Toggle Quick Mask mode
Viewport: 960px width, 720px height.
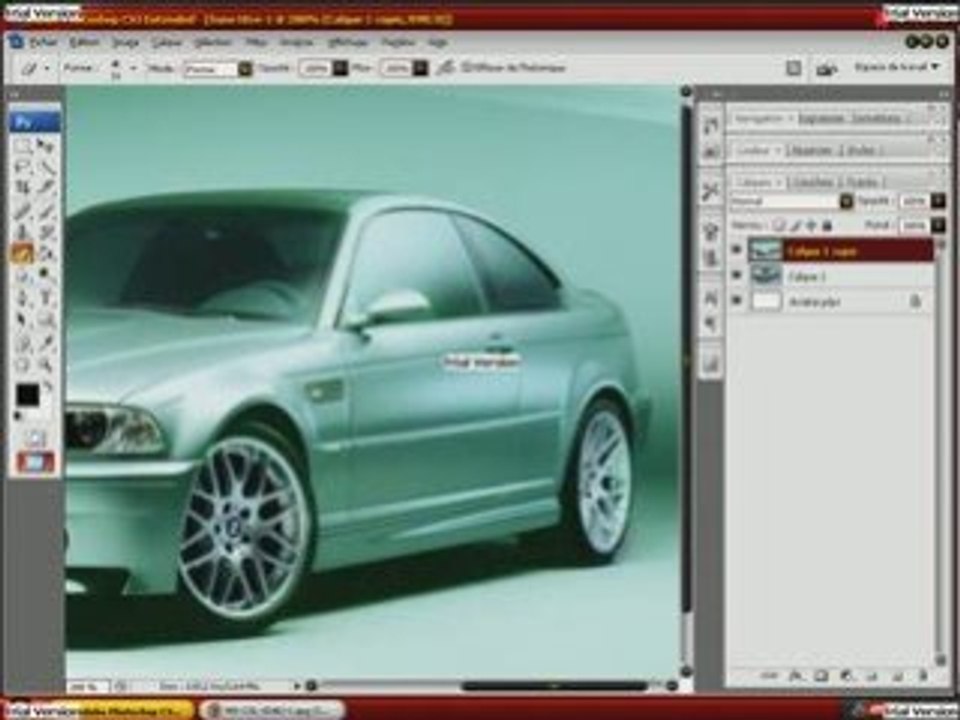[36, 436]
